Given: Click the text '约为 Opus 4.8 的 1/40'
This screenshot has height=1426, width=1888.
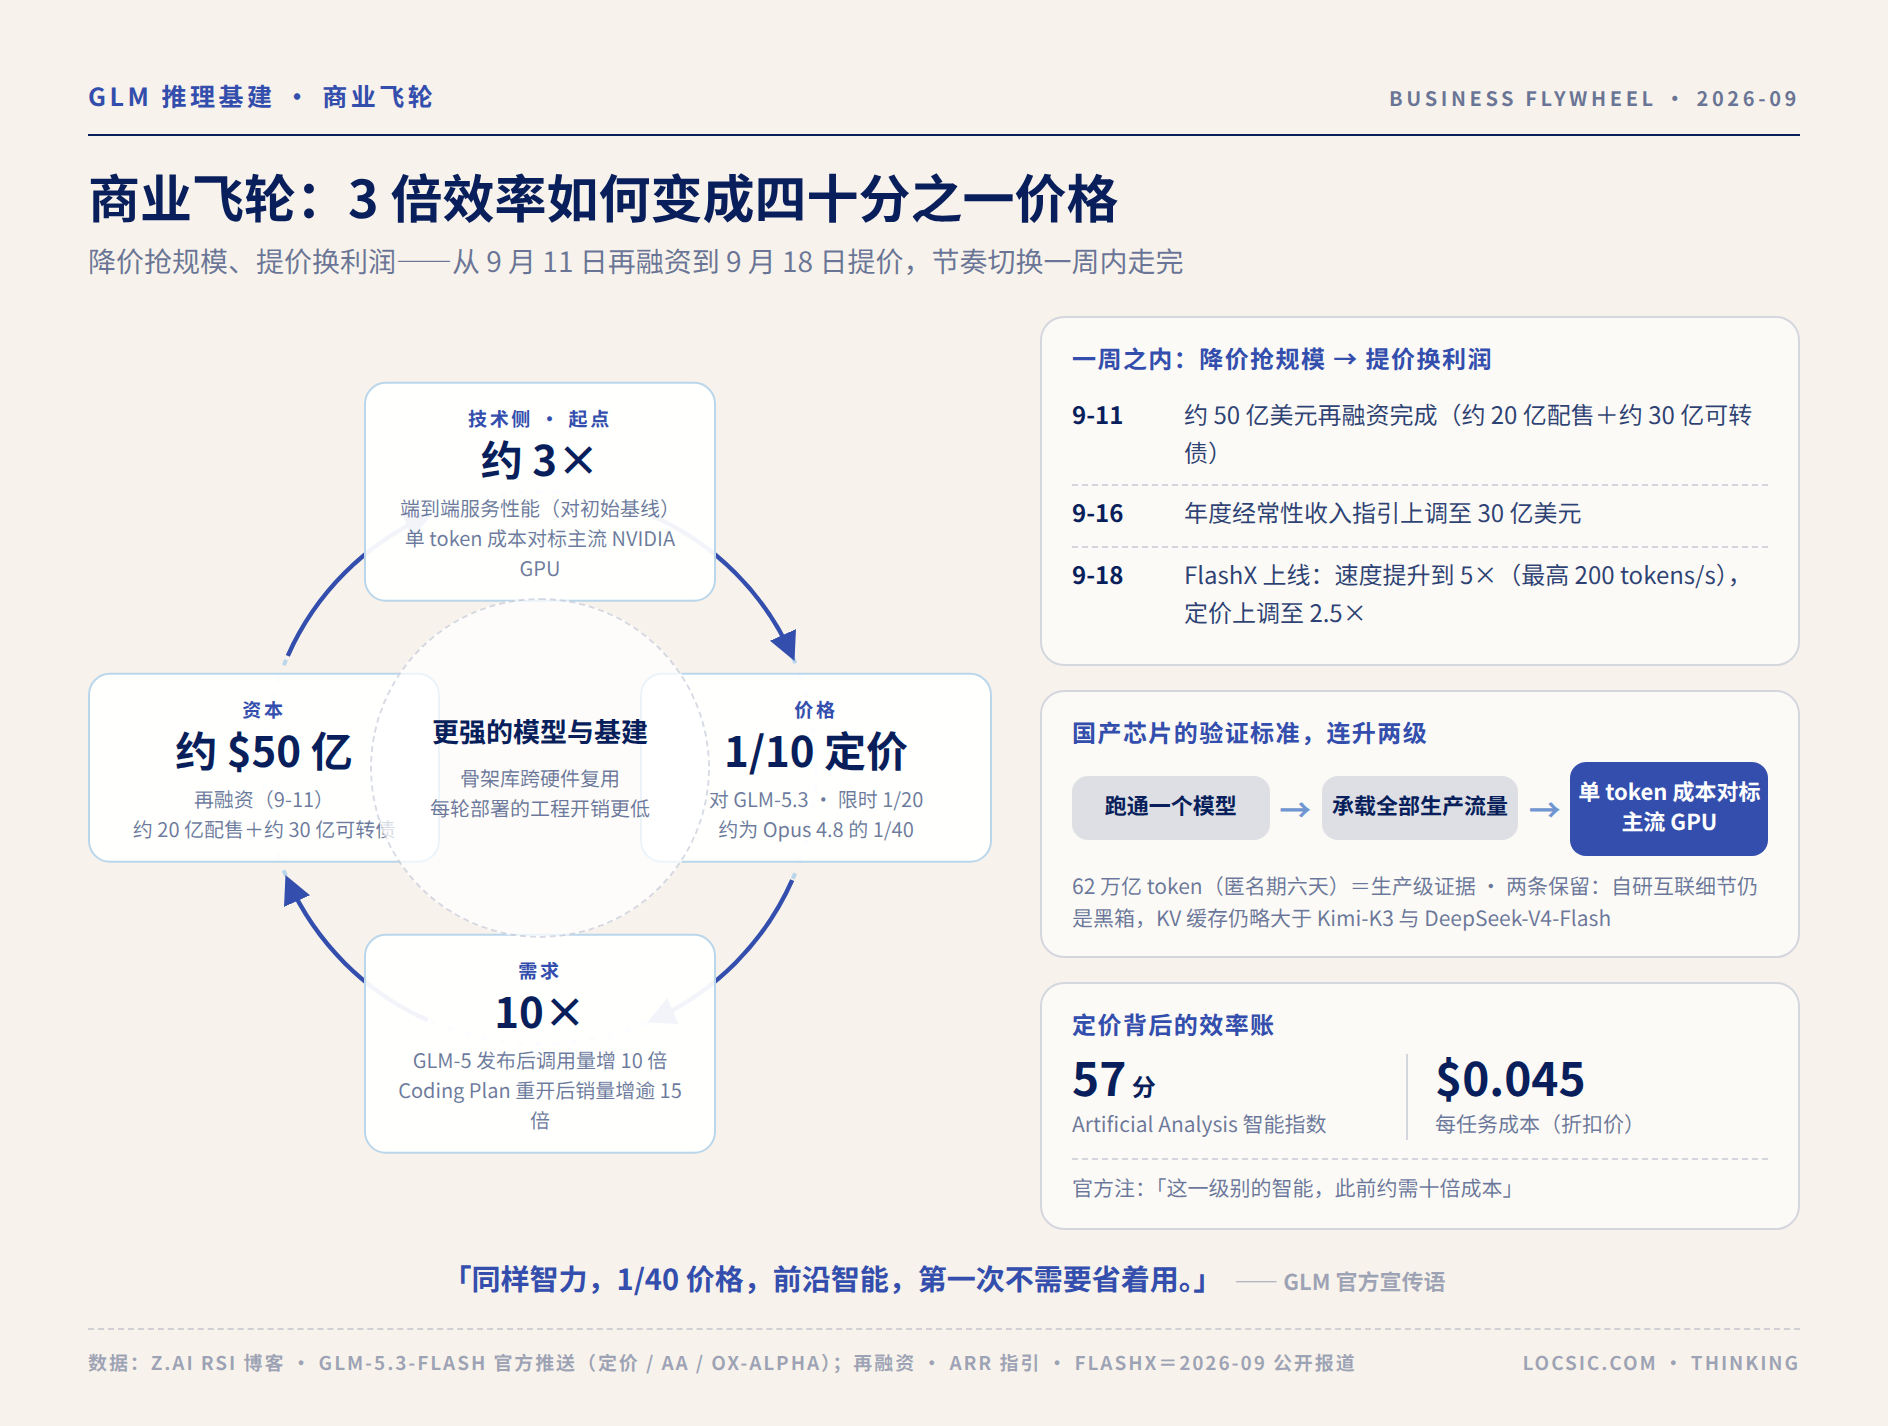Looking at the screenshot, I should click(x=816, y=830).
